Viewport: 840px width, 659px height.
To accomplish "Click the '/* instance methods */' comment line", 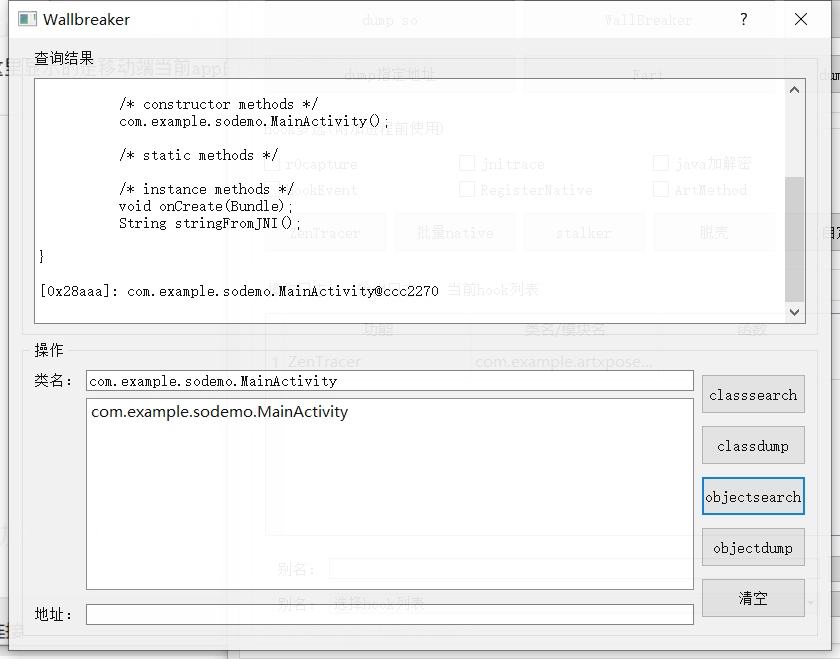I will point(206,189).
